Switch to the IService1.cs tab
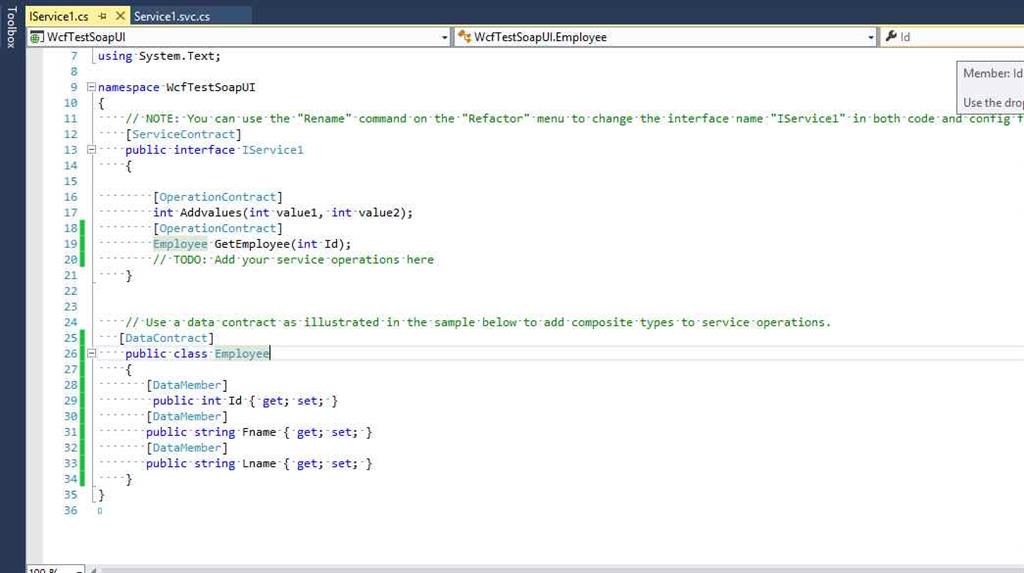The width and height of the screenshot is (1024, 573). 59,16
